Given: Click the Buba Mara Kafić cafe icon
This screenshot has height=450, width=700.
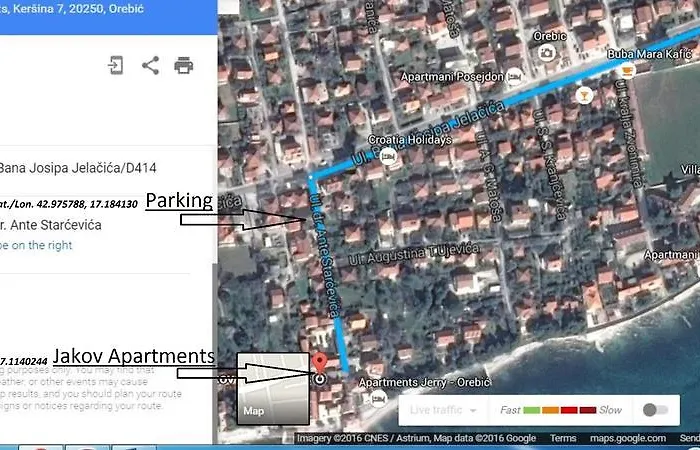Looking at the screenshot, I should tap(627, 70).
